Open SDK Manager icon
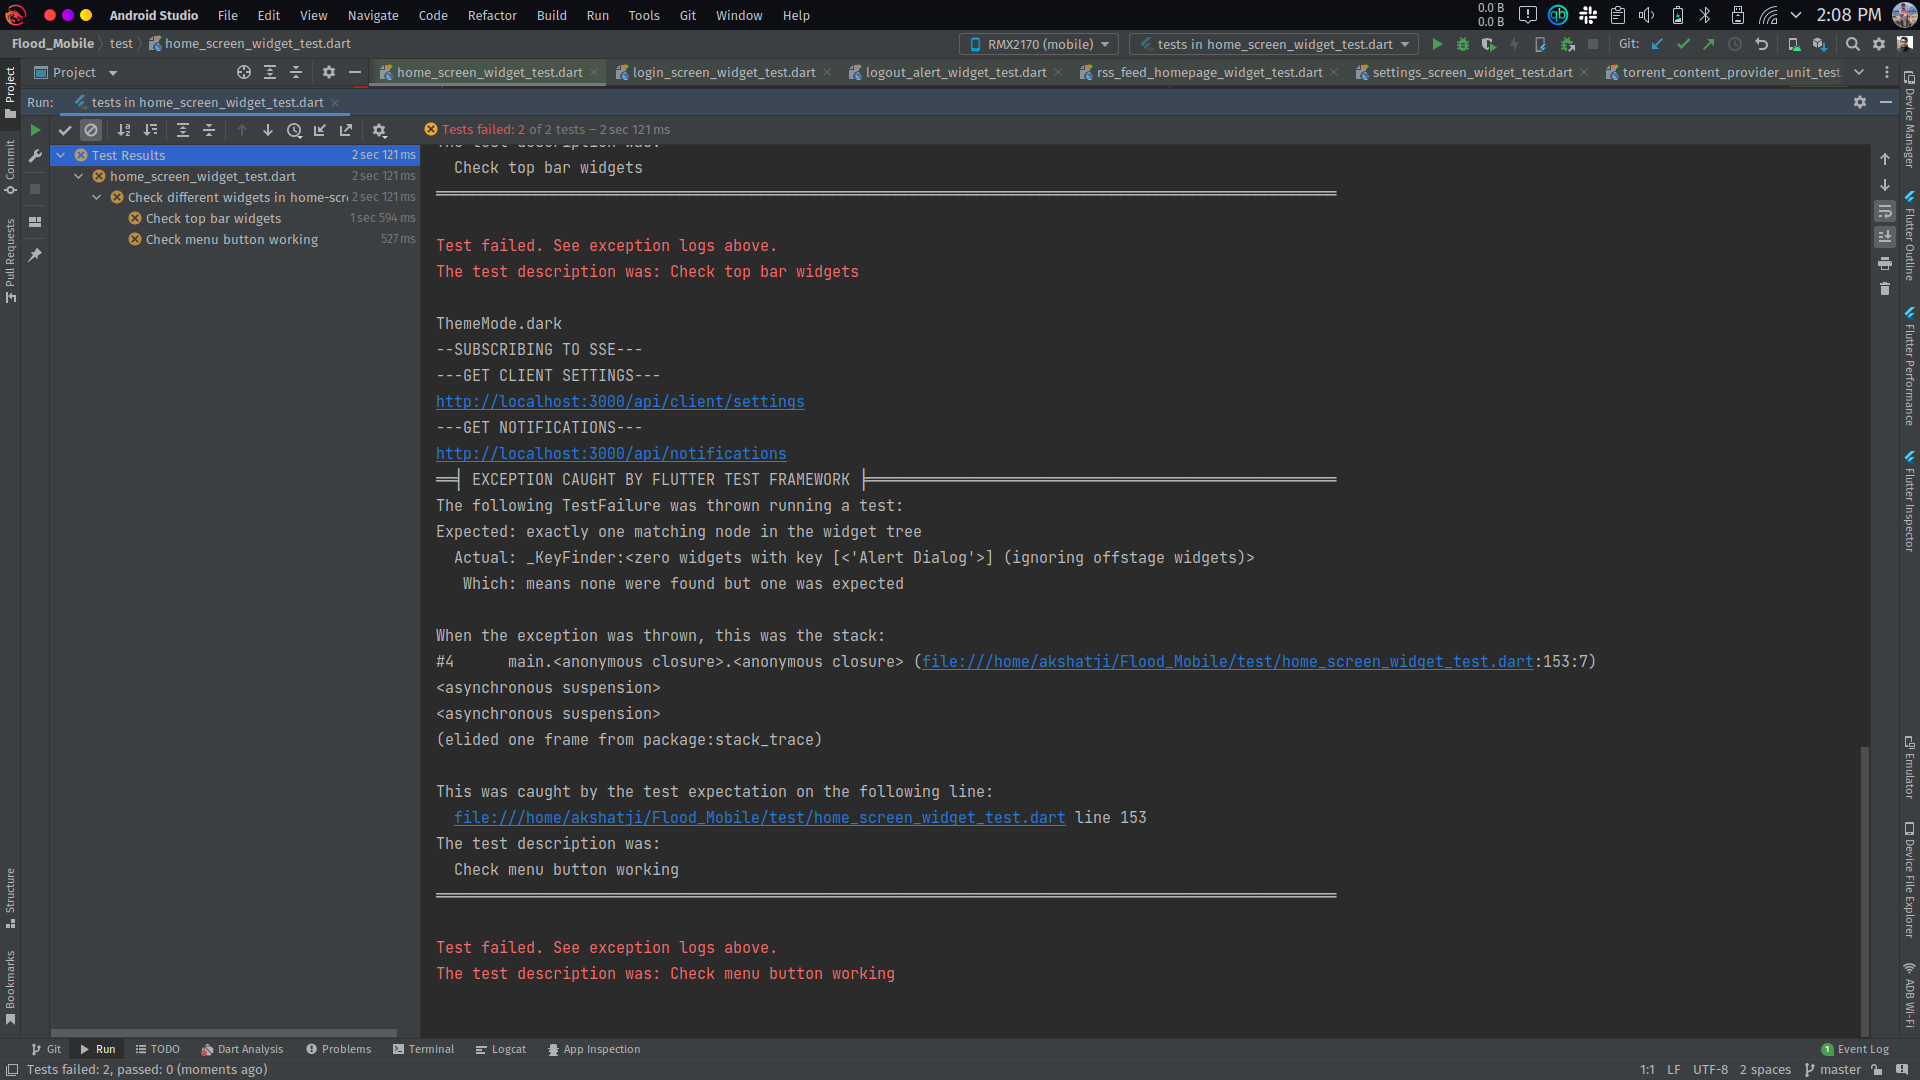The height and width of the screenshot is (1080, 1920). [1820, 44]
